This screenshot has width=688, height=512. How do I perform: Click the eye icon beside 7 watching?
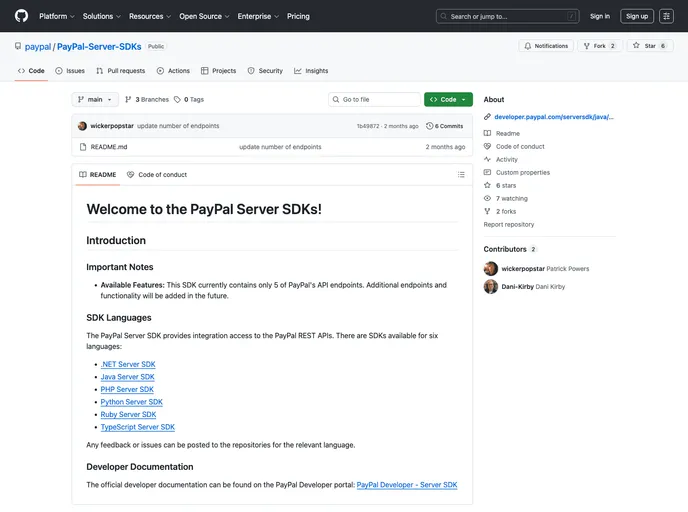click(487, 198)
